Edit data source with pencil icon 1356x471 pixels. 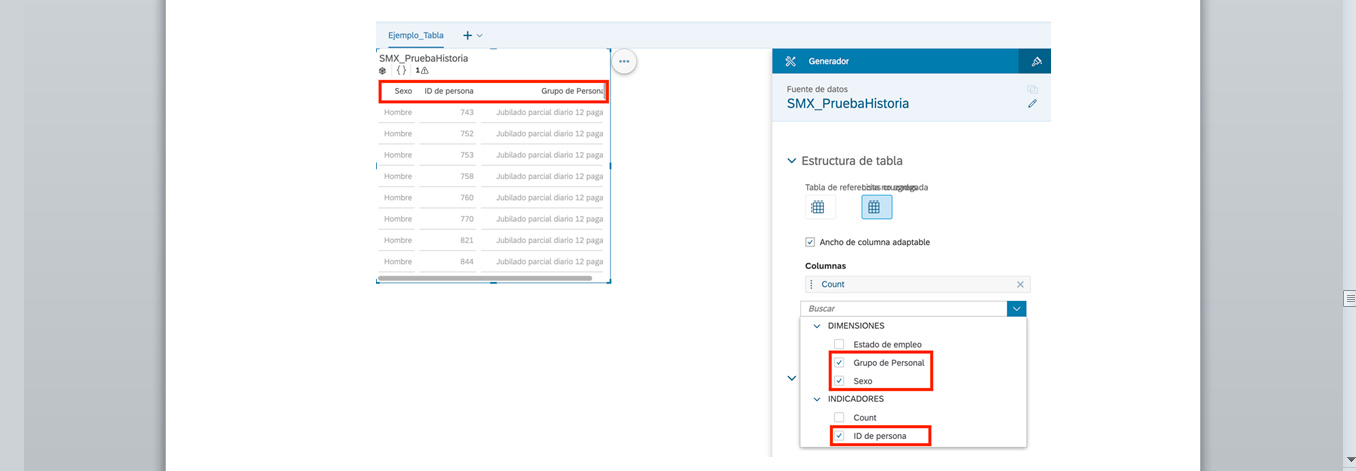(x=1032, y=103)
